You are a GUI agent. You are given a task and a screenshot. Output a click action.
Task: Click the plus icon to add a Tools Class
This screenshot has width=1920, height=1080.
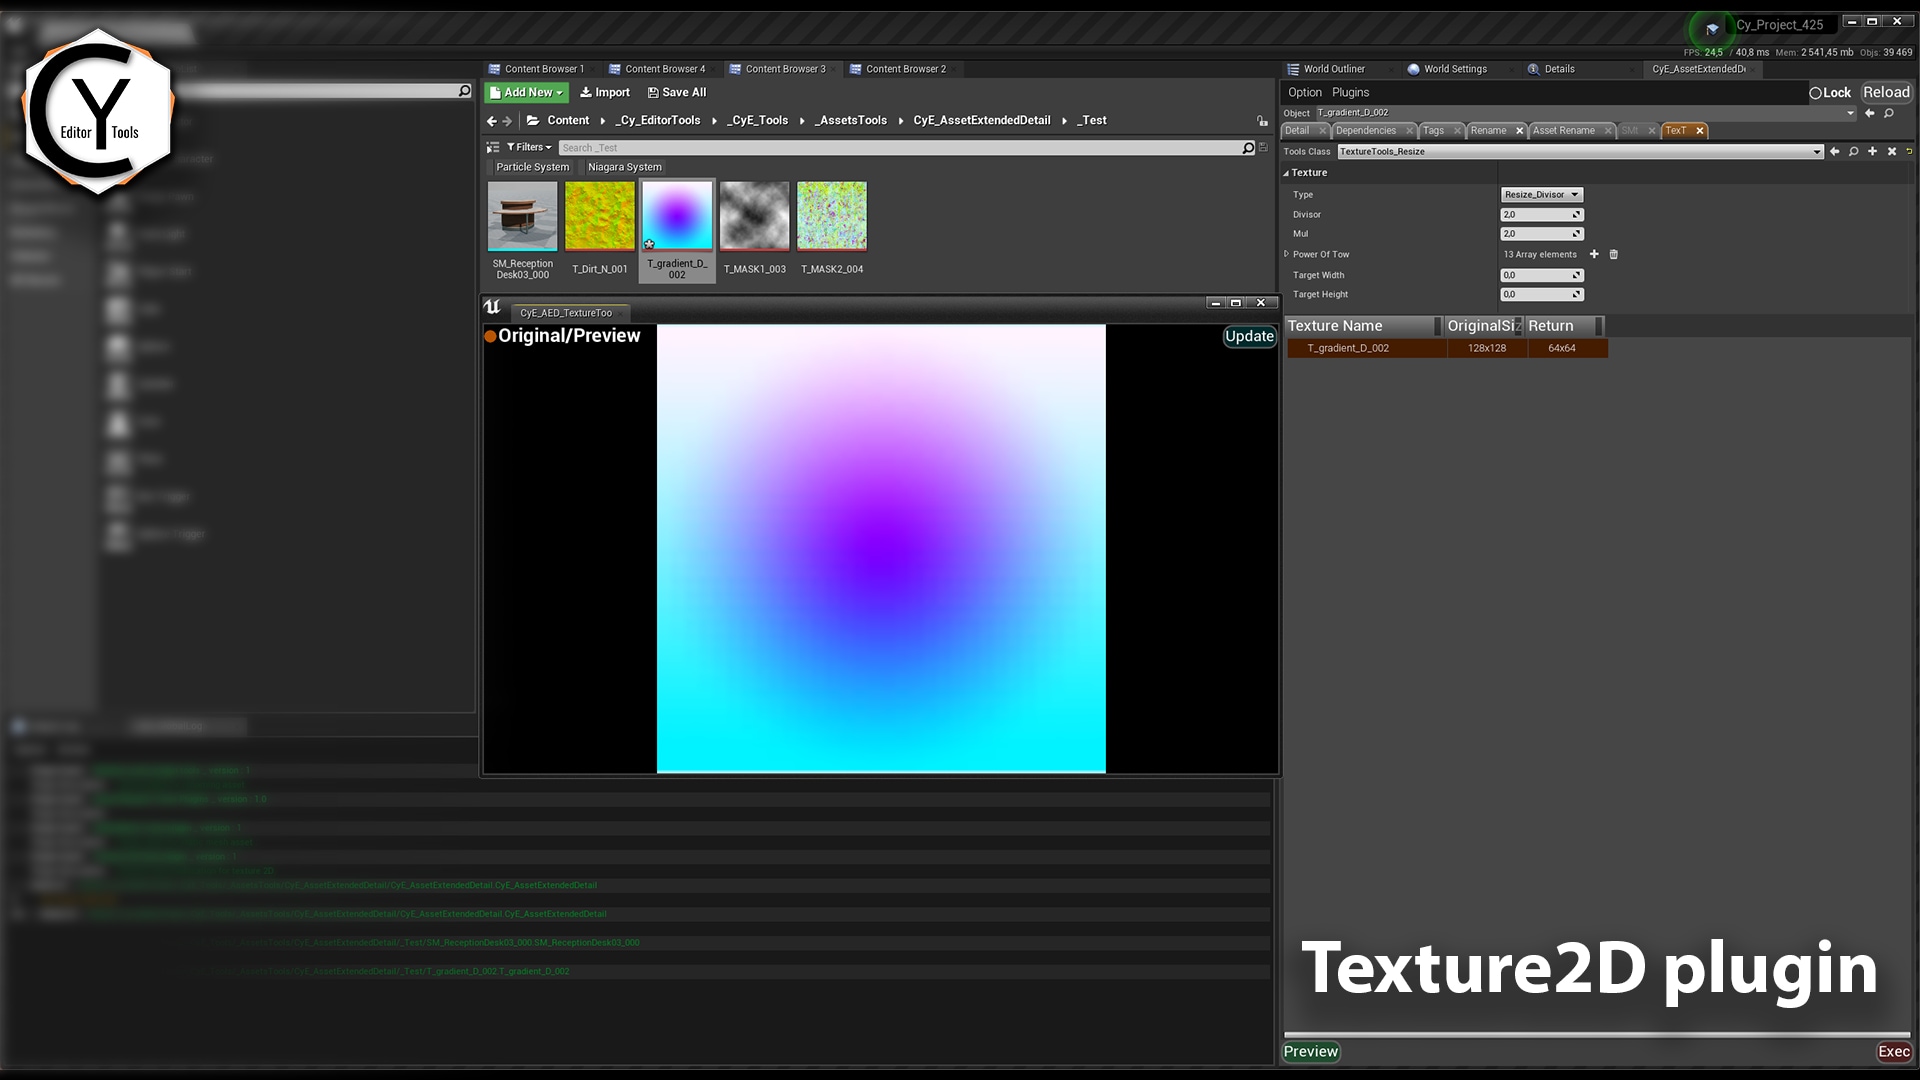(x=1872, y=151)
